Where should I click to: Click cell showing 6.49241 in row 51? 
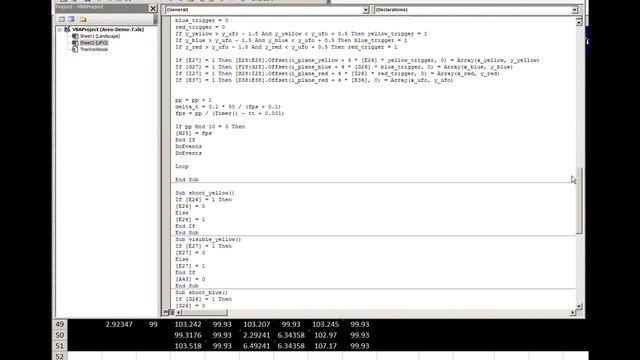point(256,346)
